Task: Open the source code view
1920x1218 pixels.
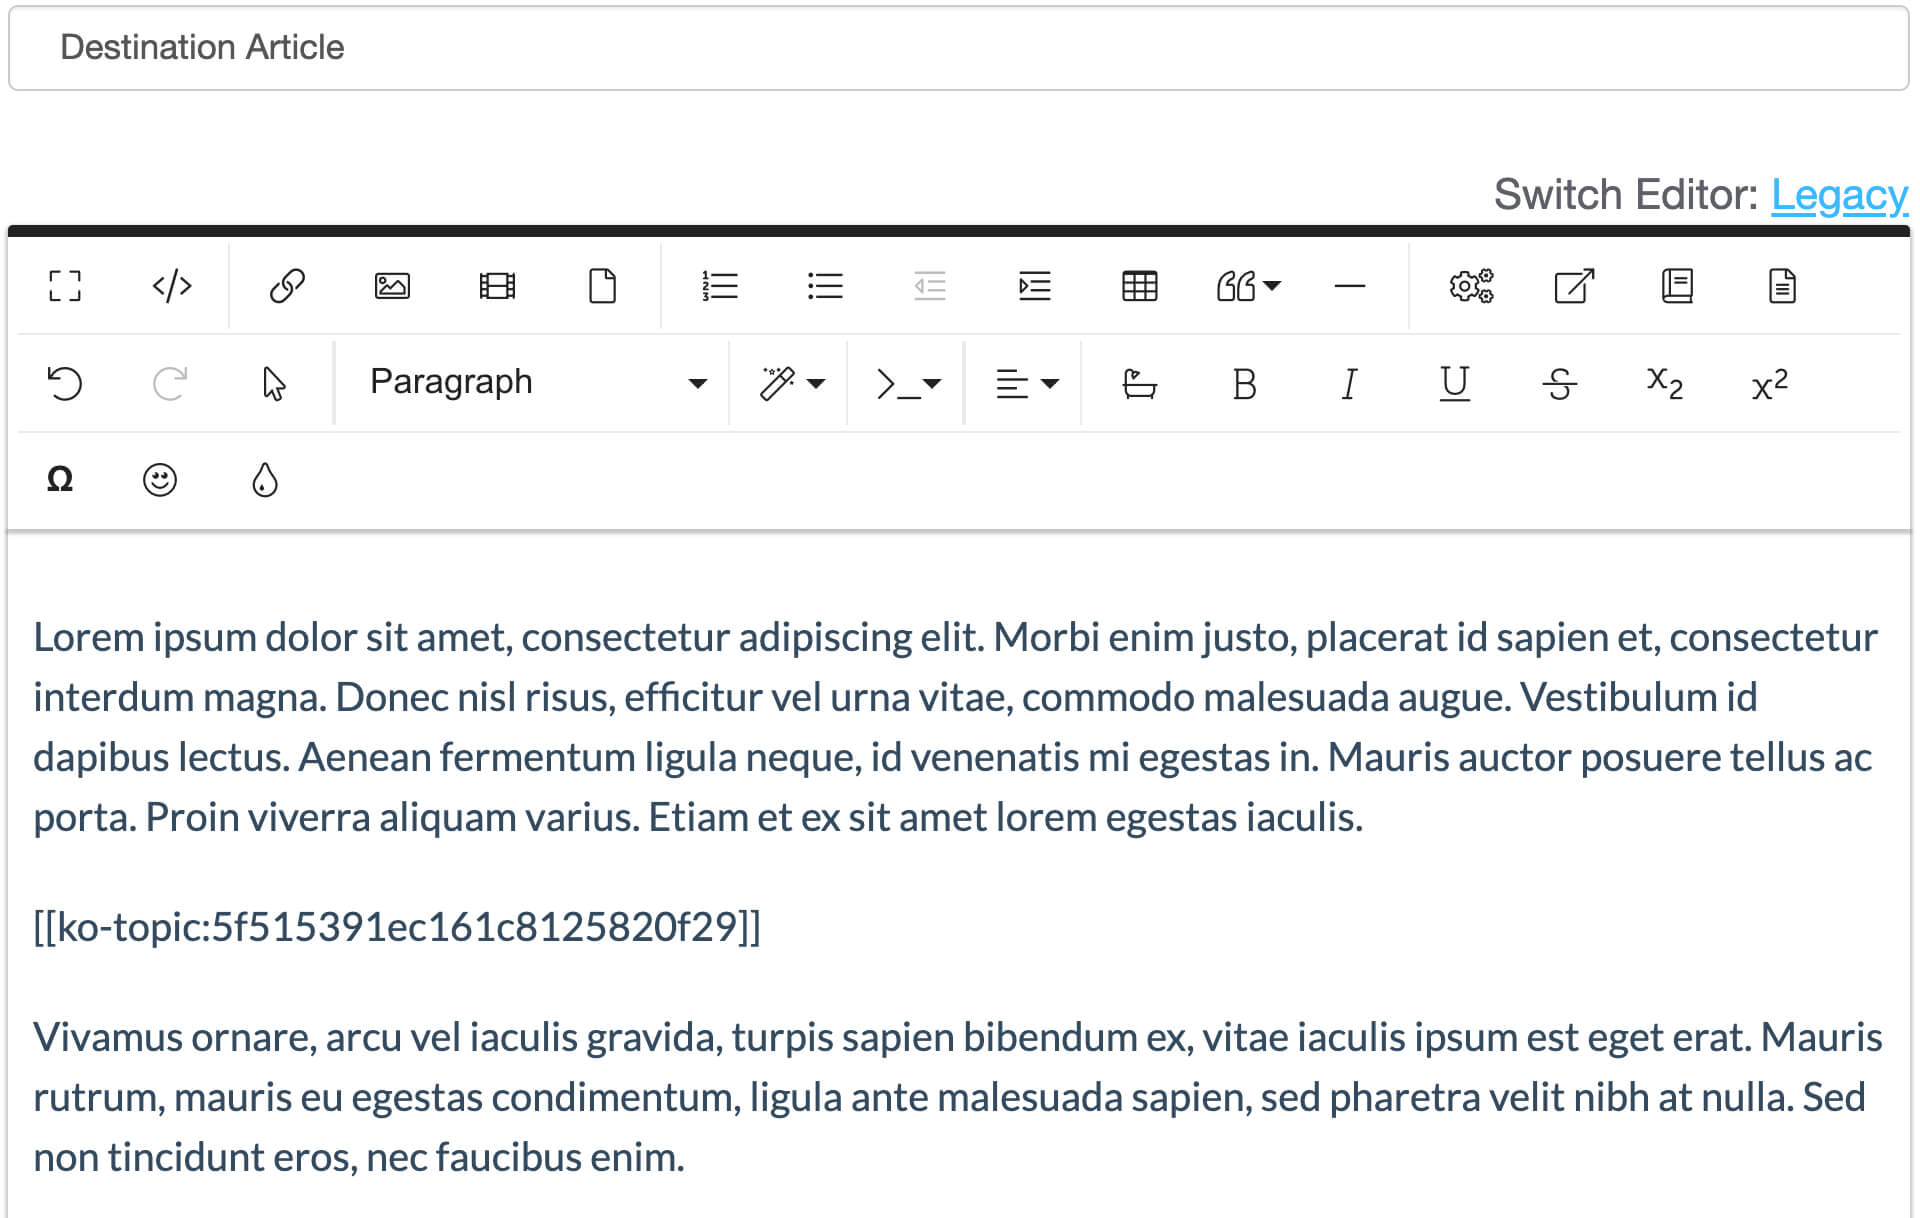Action: 170,287
